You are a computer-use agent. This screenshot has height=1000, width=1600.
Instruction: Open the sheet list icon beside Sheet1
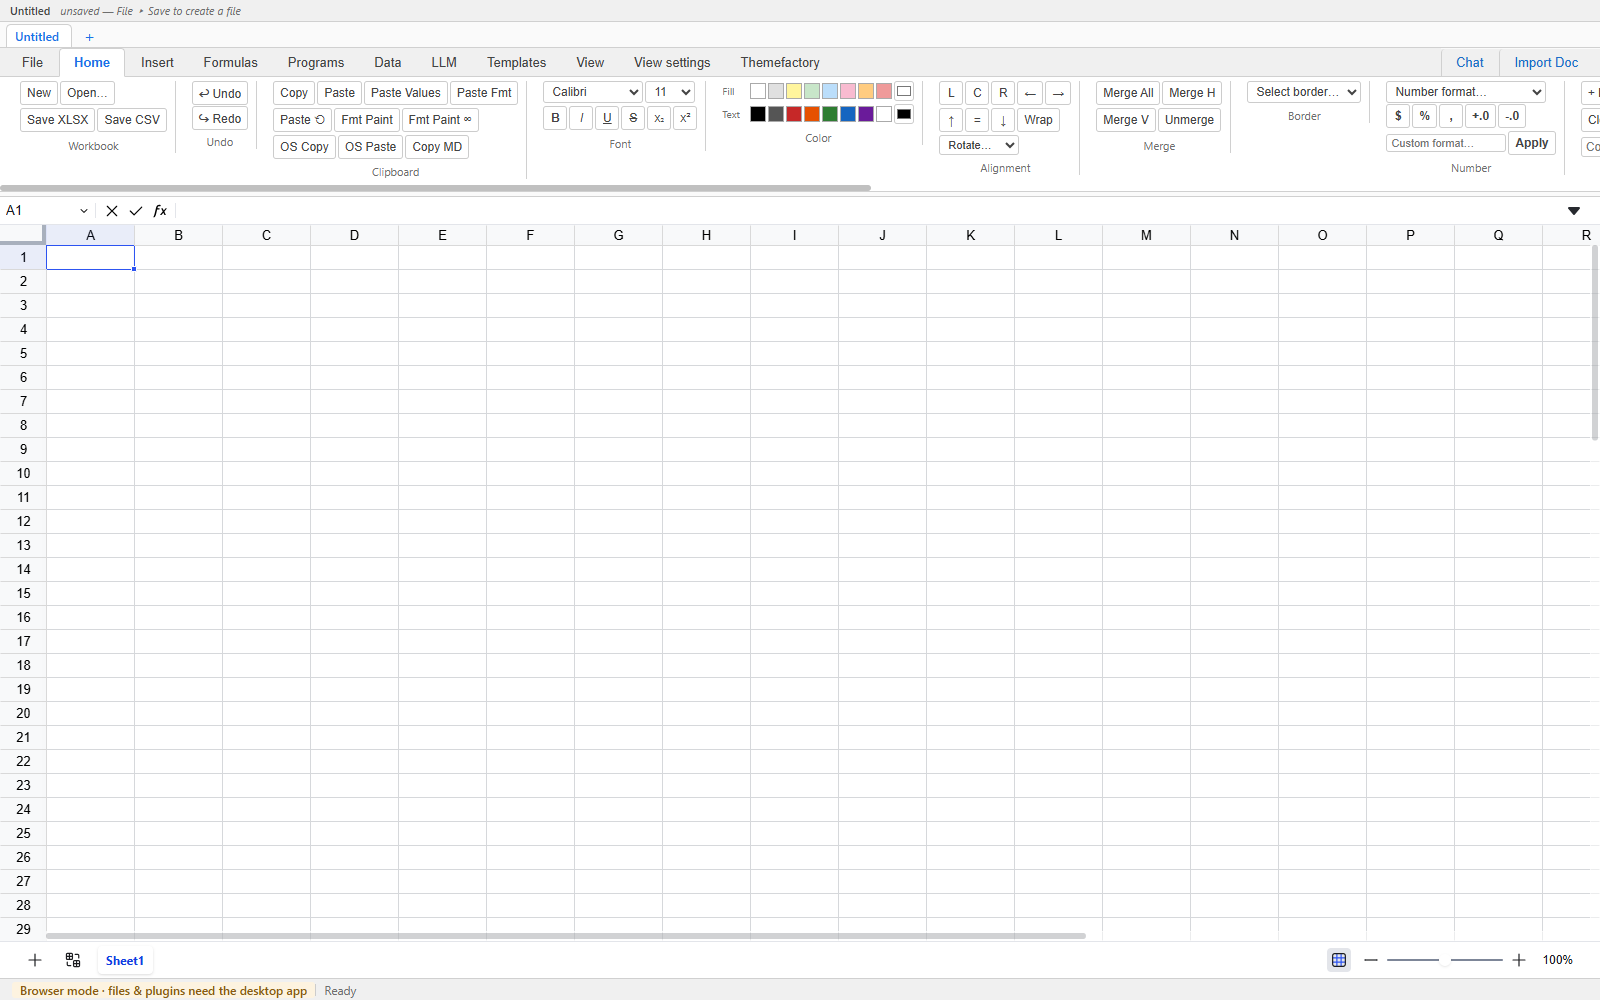(x=73, y=960)
